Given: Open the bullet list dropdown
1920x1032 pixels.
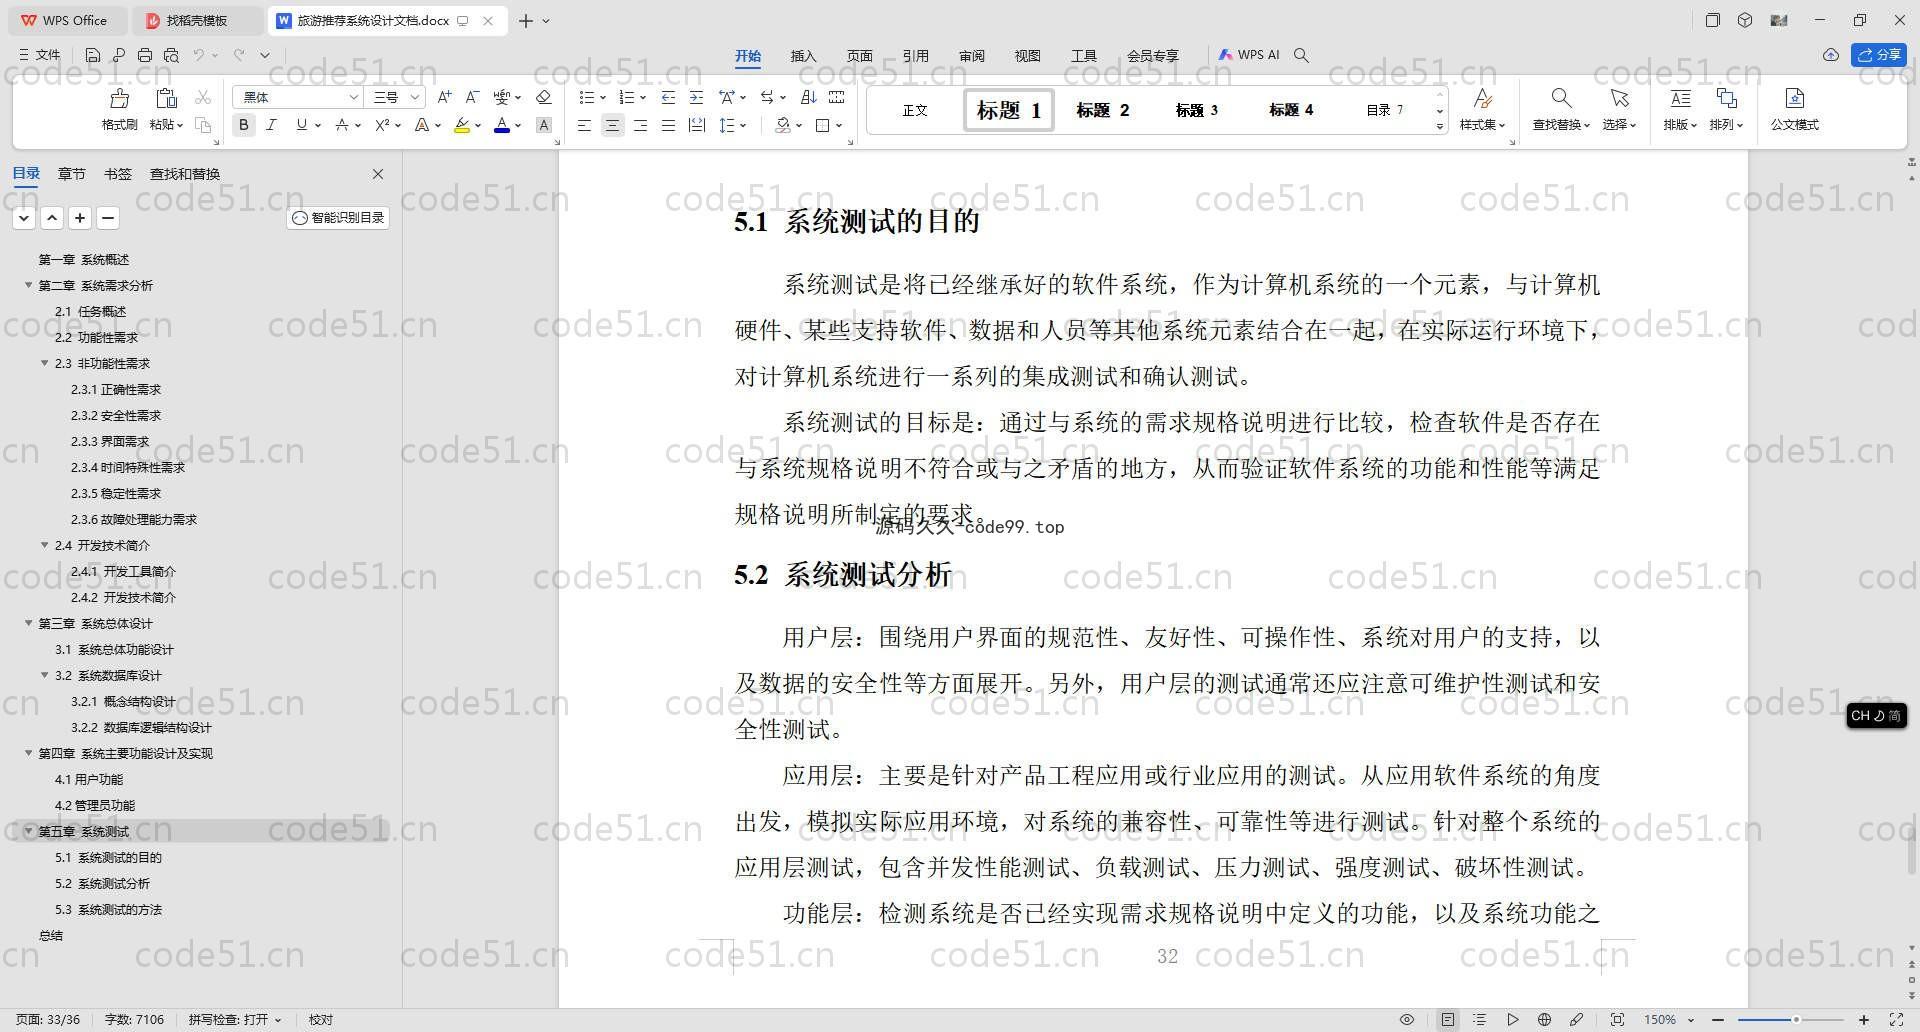Looking at the screenshot, I should 603,97.
